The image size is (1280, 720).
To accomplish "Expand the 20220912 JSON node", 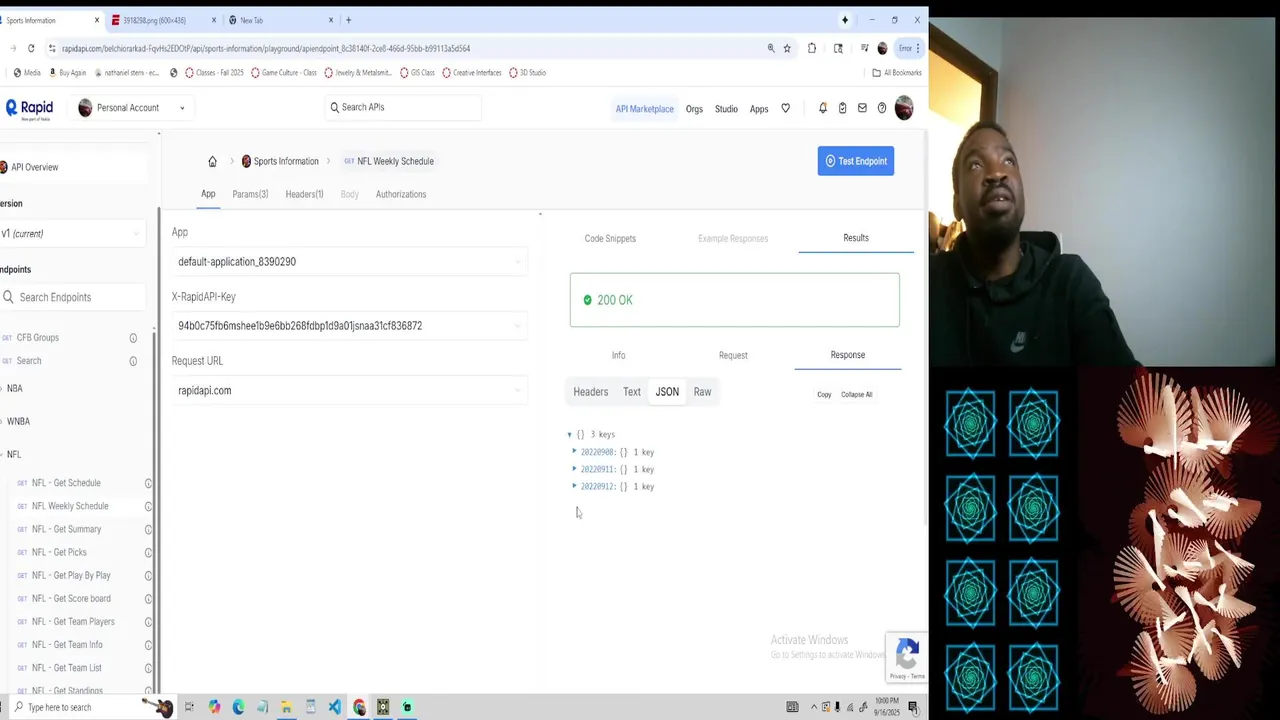I will (x=575, y=486).
